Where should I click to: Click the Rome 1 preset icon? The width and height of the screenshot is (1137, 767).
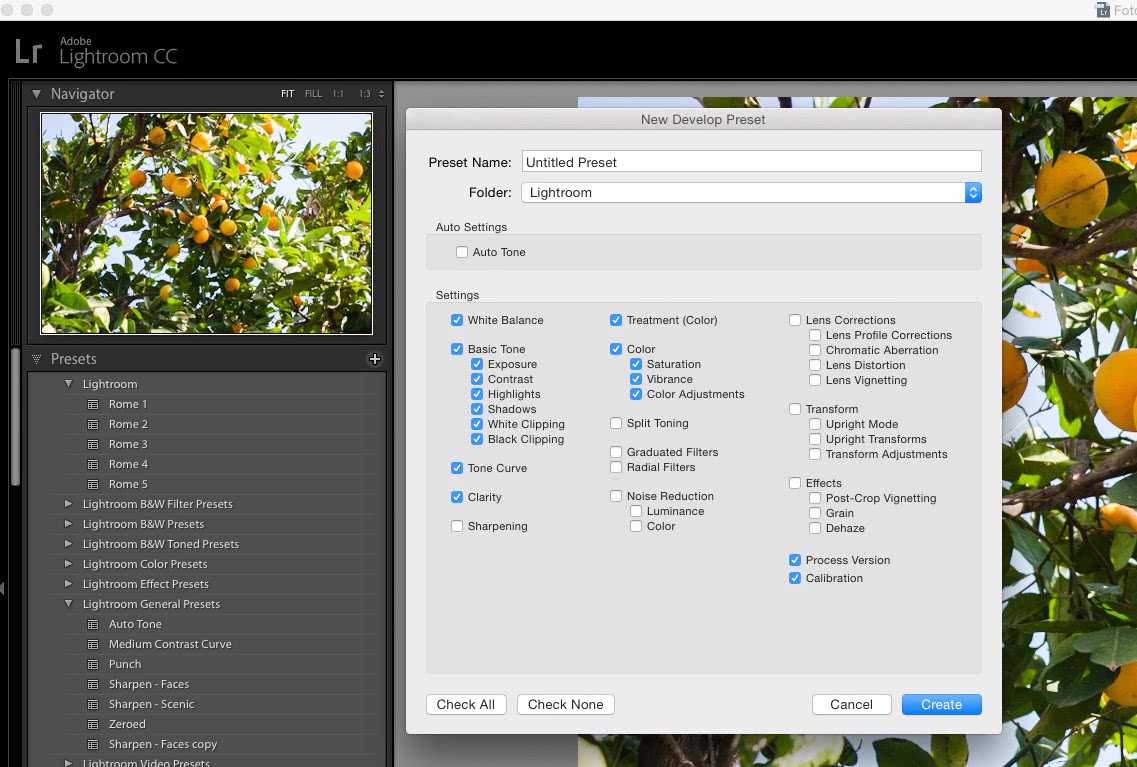pyautogui.click(x=93, y=404)
